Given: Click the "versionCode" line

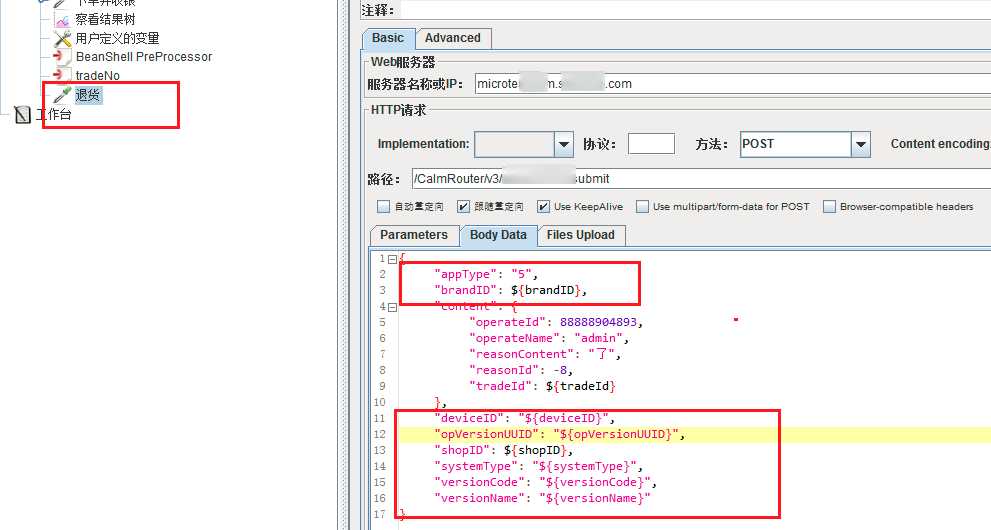Looking at the screenshot, I should click(545, 482).
